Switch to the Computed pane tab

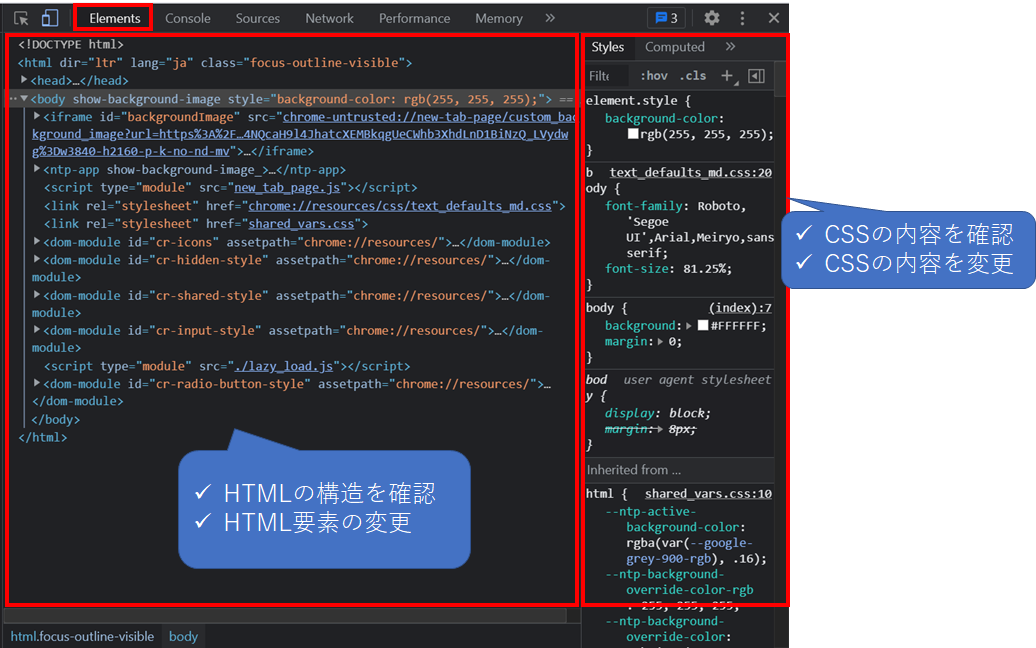(x=675, y=47)
